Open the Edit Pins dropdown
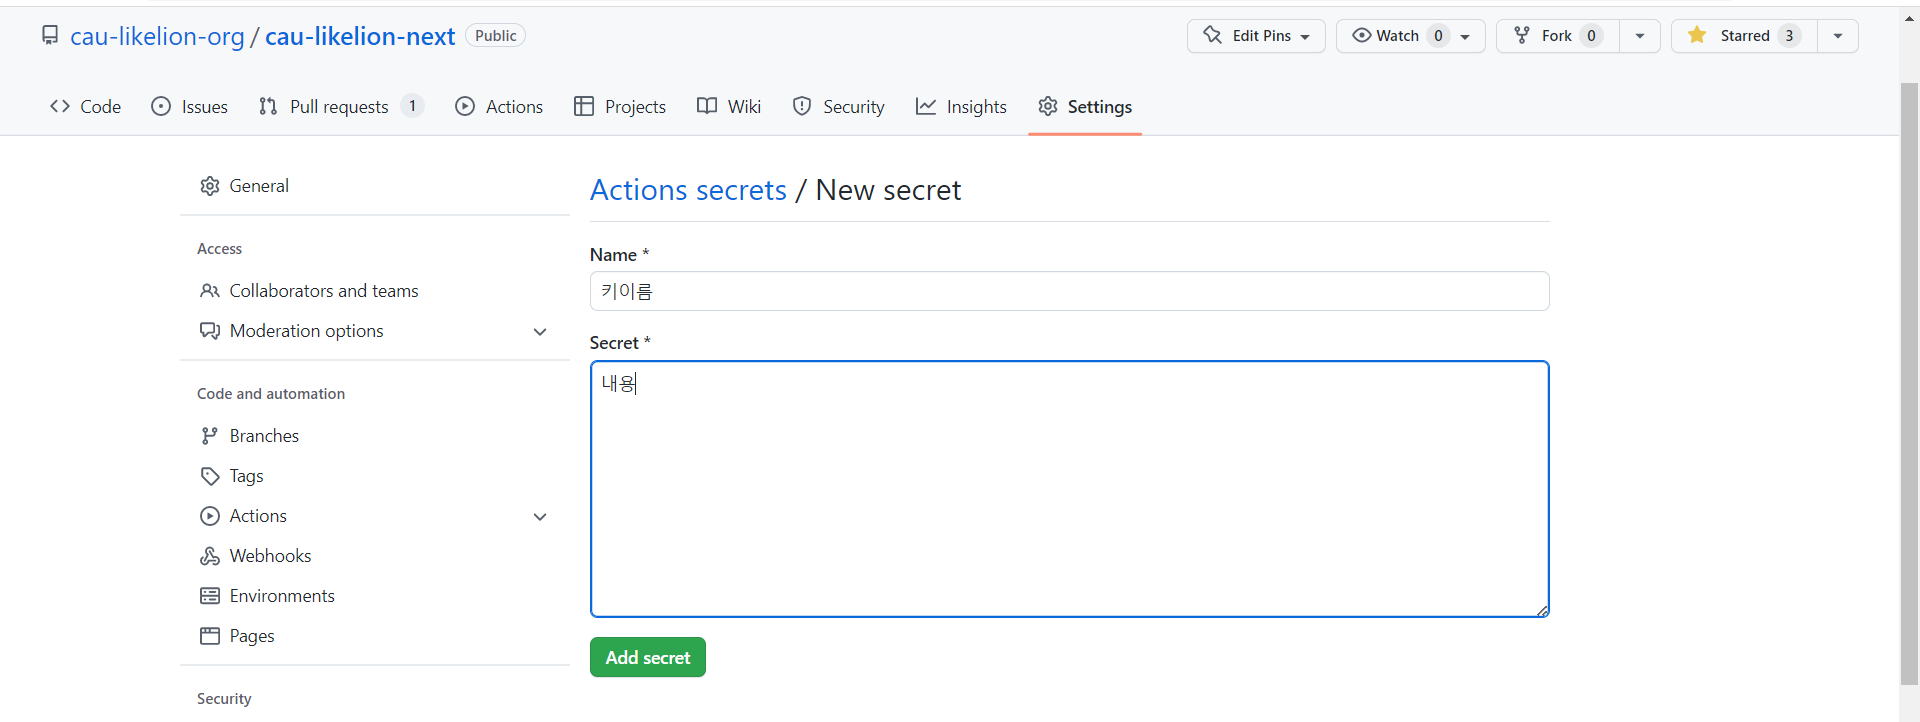The width and height of the screenshot is (1920, 722). pyautogui.click(x=1256, y=36)
